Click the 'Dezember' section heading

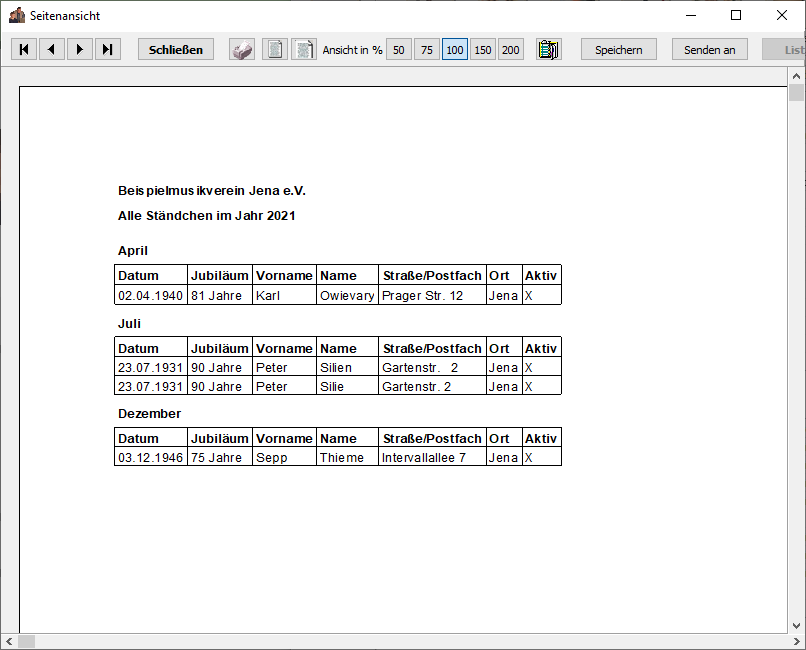click(150, 414)
